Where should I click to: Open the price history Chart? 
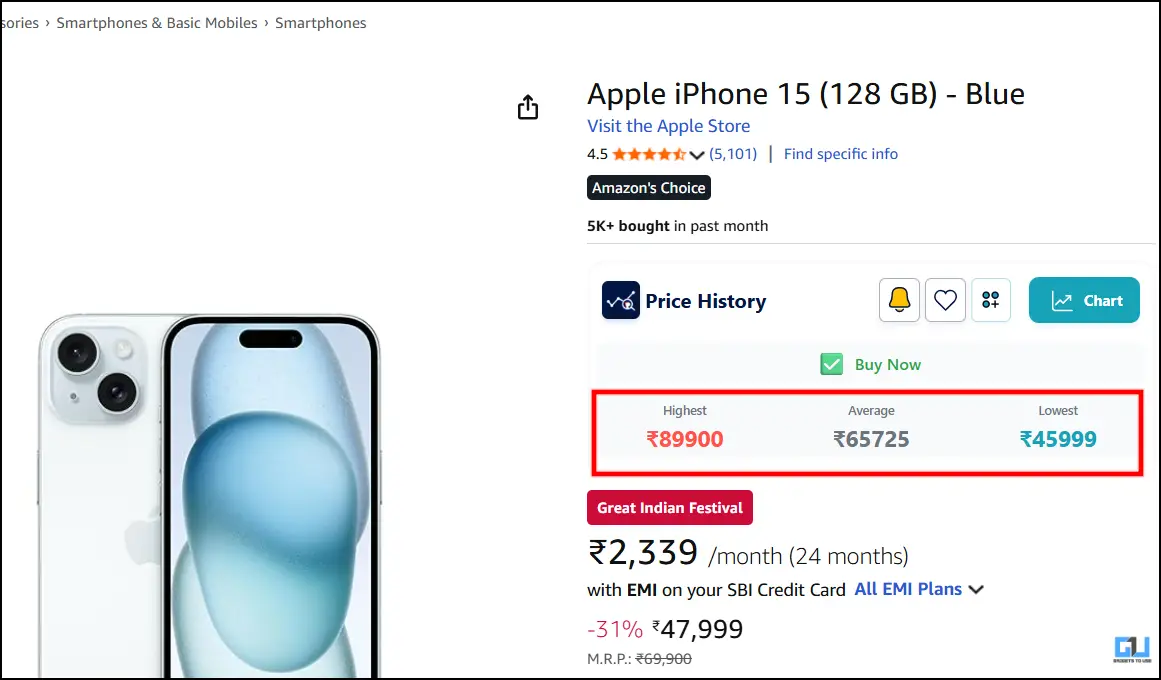click(x=1084, y=300)
